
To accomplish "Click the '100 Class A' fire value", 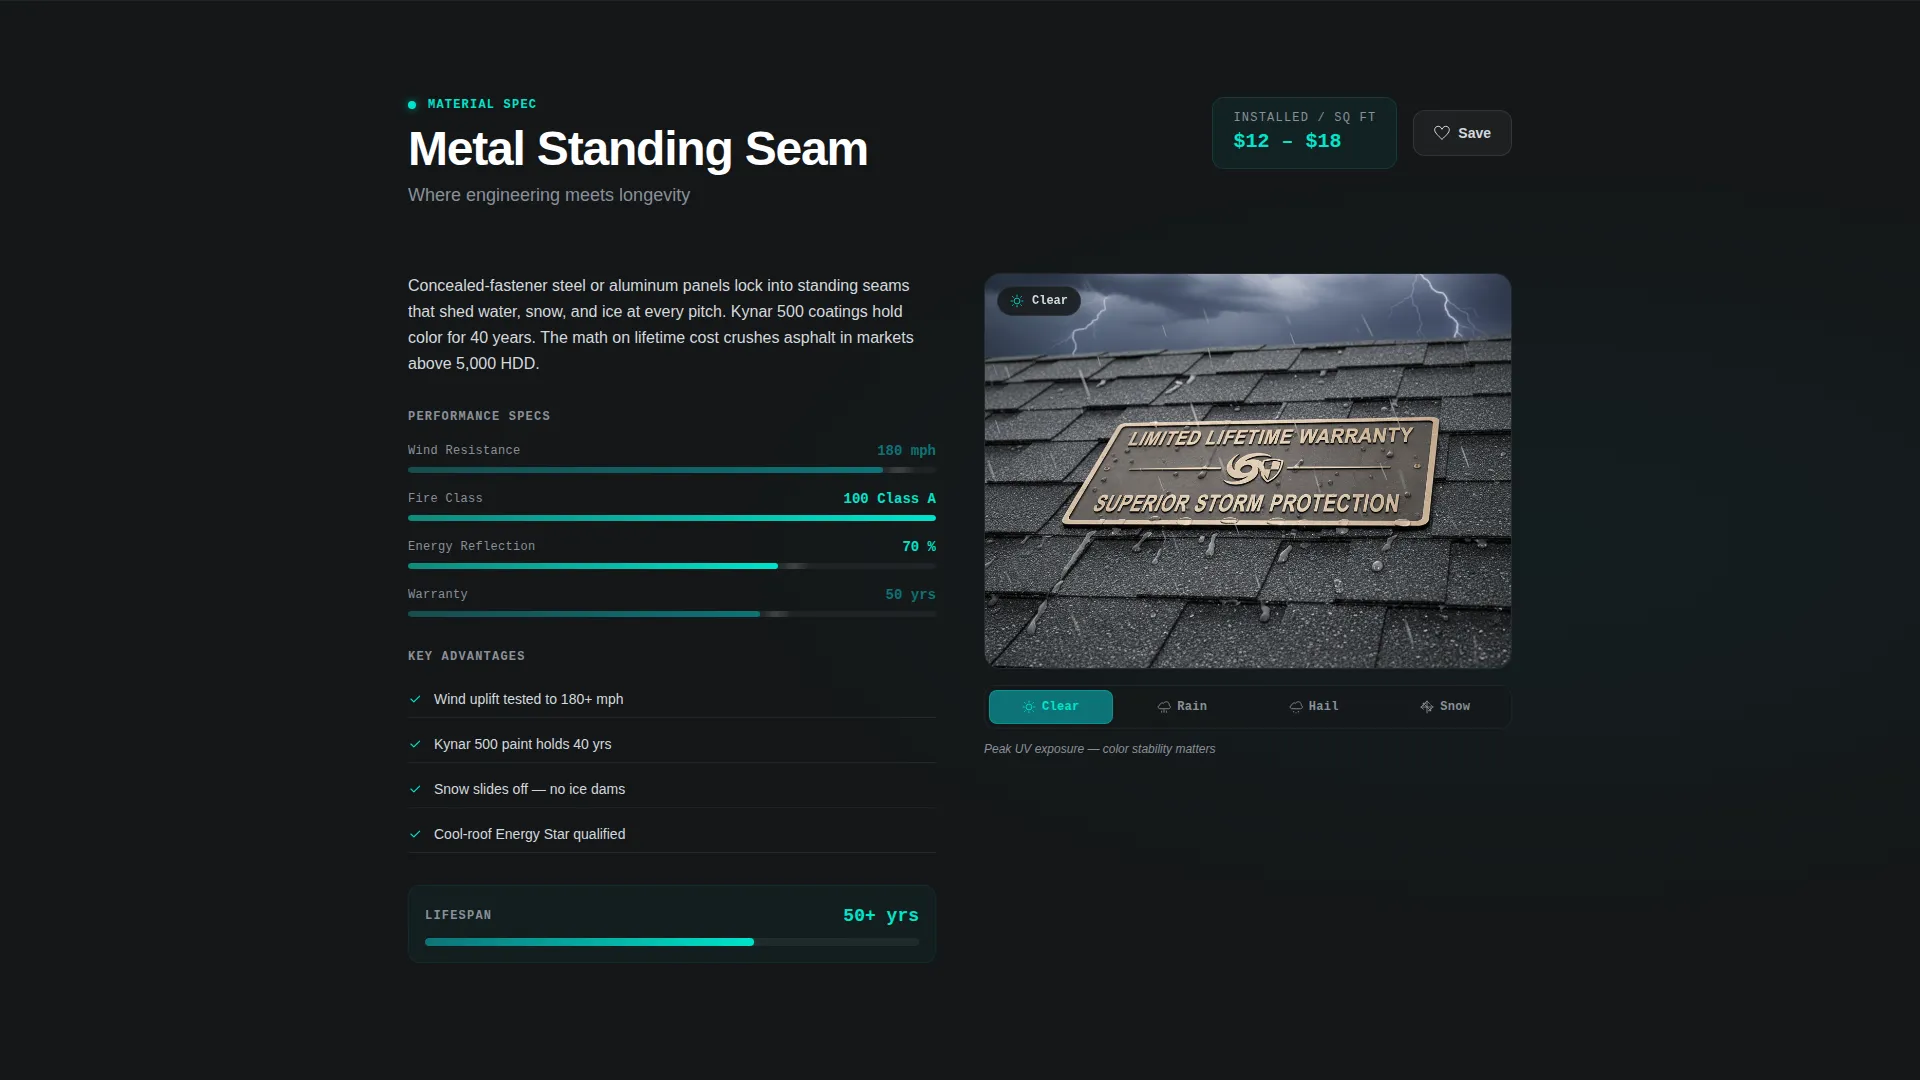I will 889,499.
